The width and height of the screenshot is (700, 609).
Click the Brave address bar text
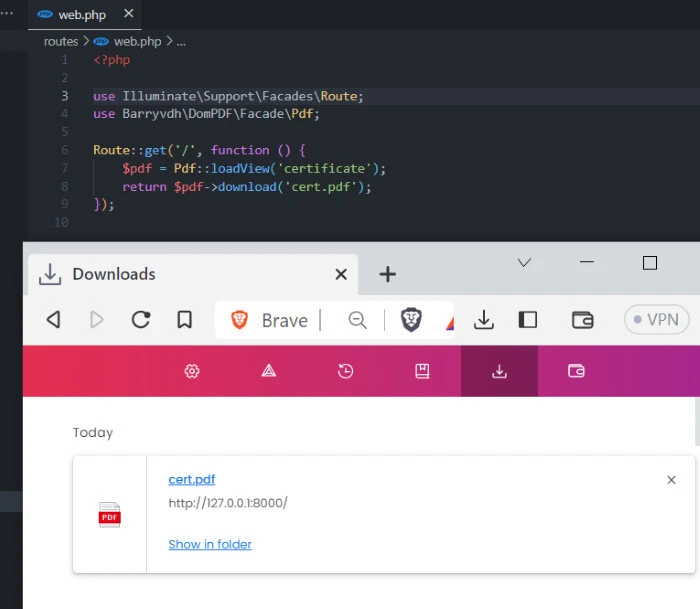point(285,321)
